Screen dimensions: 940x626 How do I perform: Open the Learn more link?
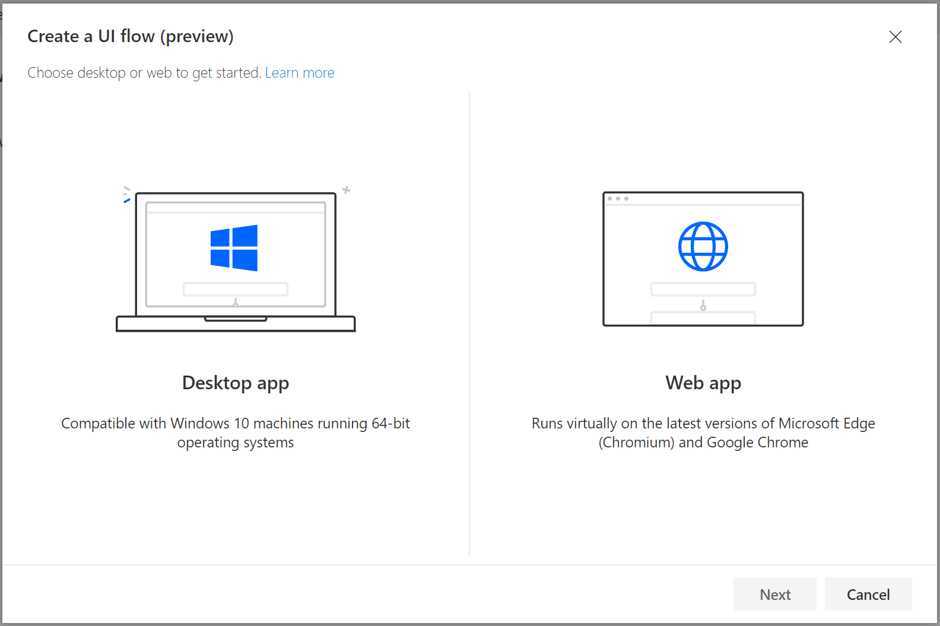pos(300,73)
